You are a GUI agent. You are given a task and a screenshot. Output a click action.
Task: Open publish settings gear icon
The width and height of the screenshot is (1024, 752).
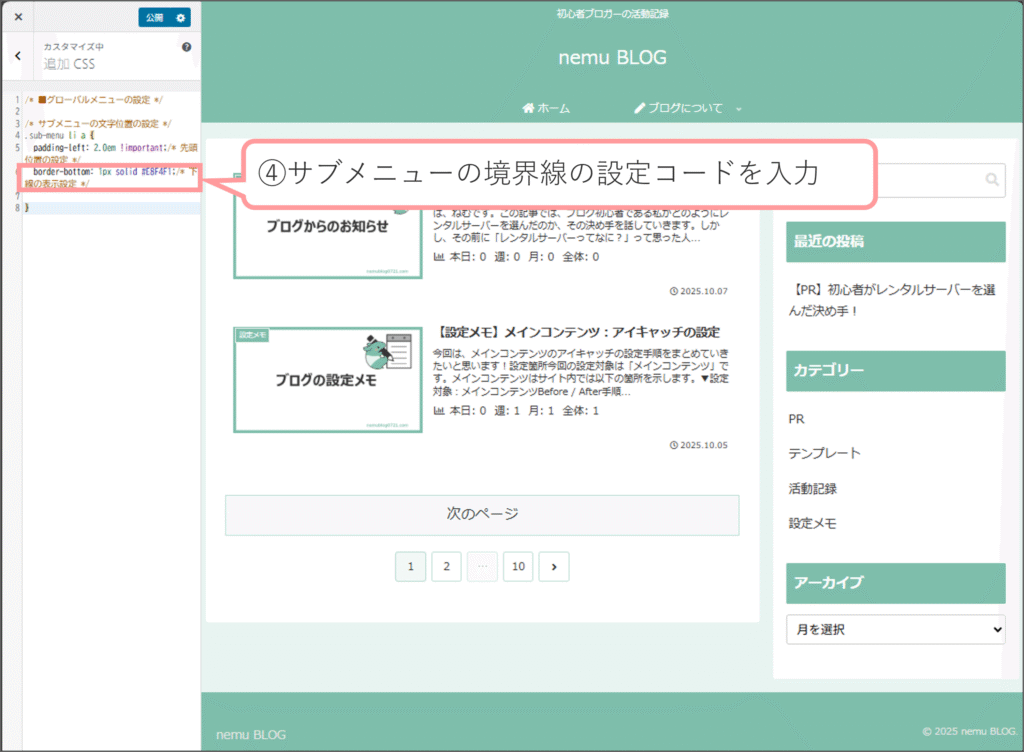point(180,17)
